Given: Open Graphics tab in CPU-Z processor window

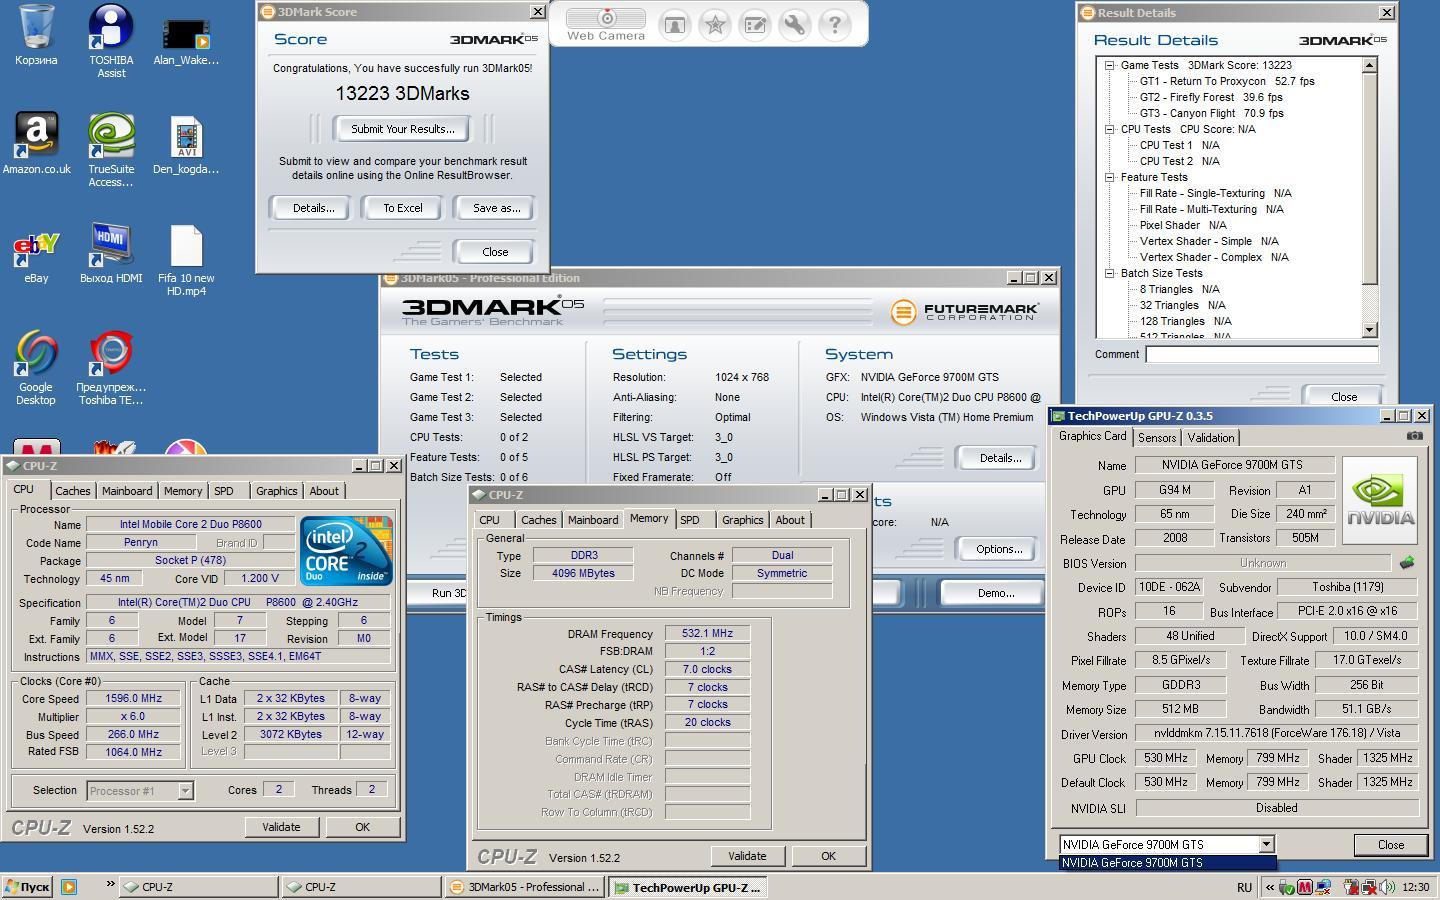Looking at the screenshot, I should point(276,491).
